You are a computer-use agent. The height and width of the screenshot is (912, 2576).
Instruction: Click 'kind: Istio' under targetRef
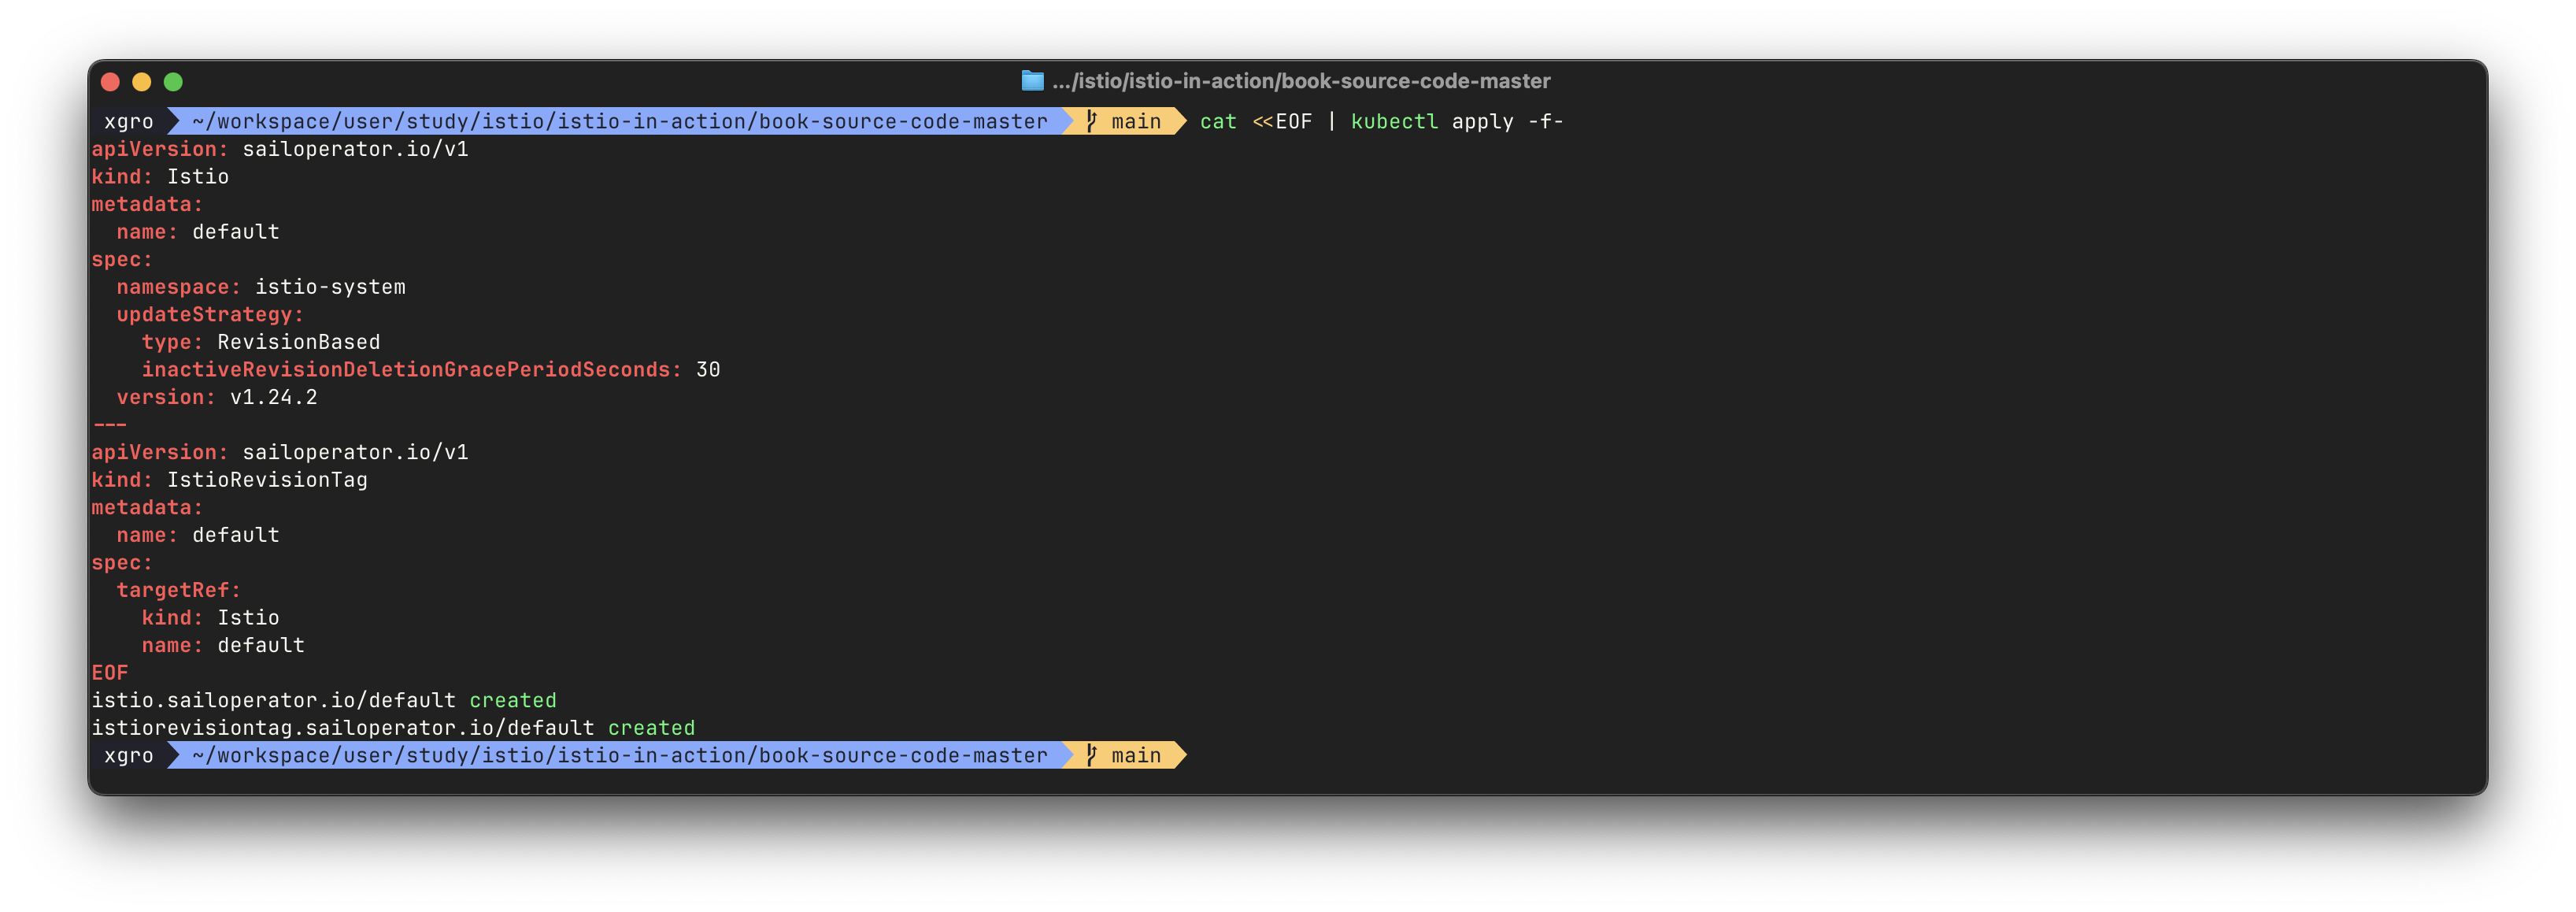(x=210, y=618)
